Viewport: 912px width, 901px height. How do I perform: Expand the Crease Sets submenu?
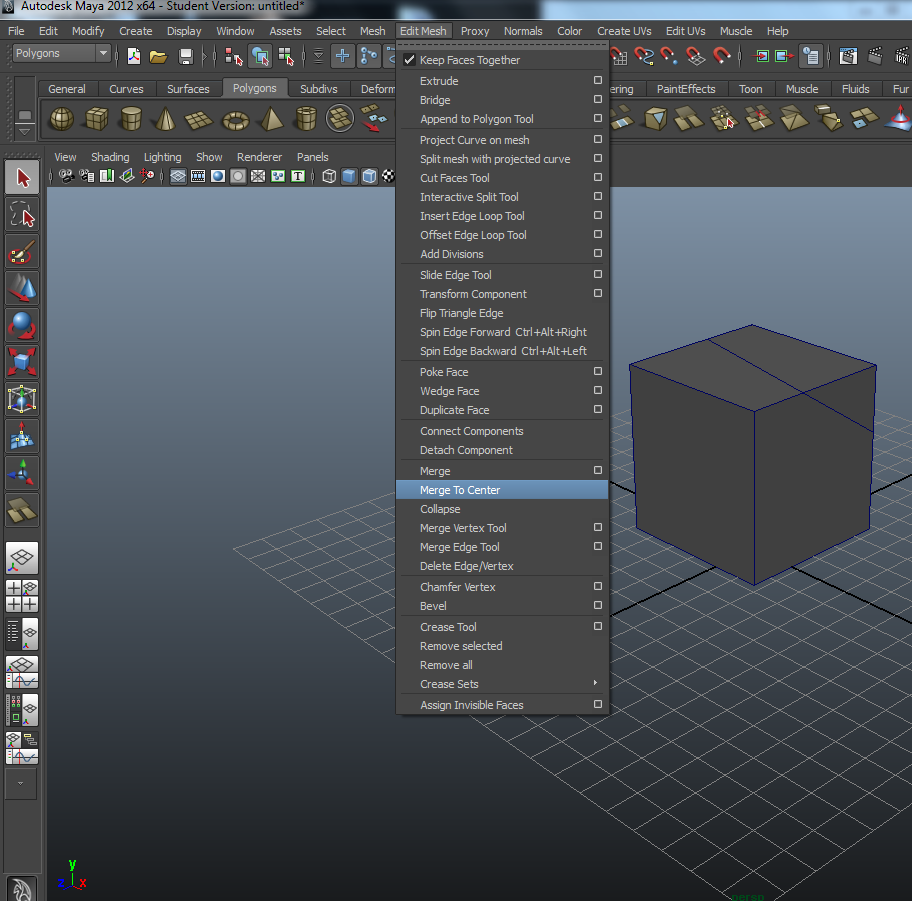[x=448, y=684]
